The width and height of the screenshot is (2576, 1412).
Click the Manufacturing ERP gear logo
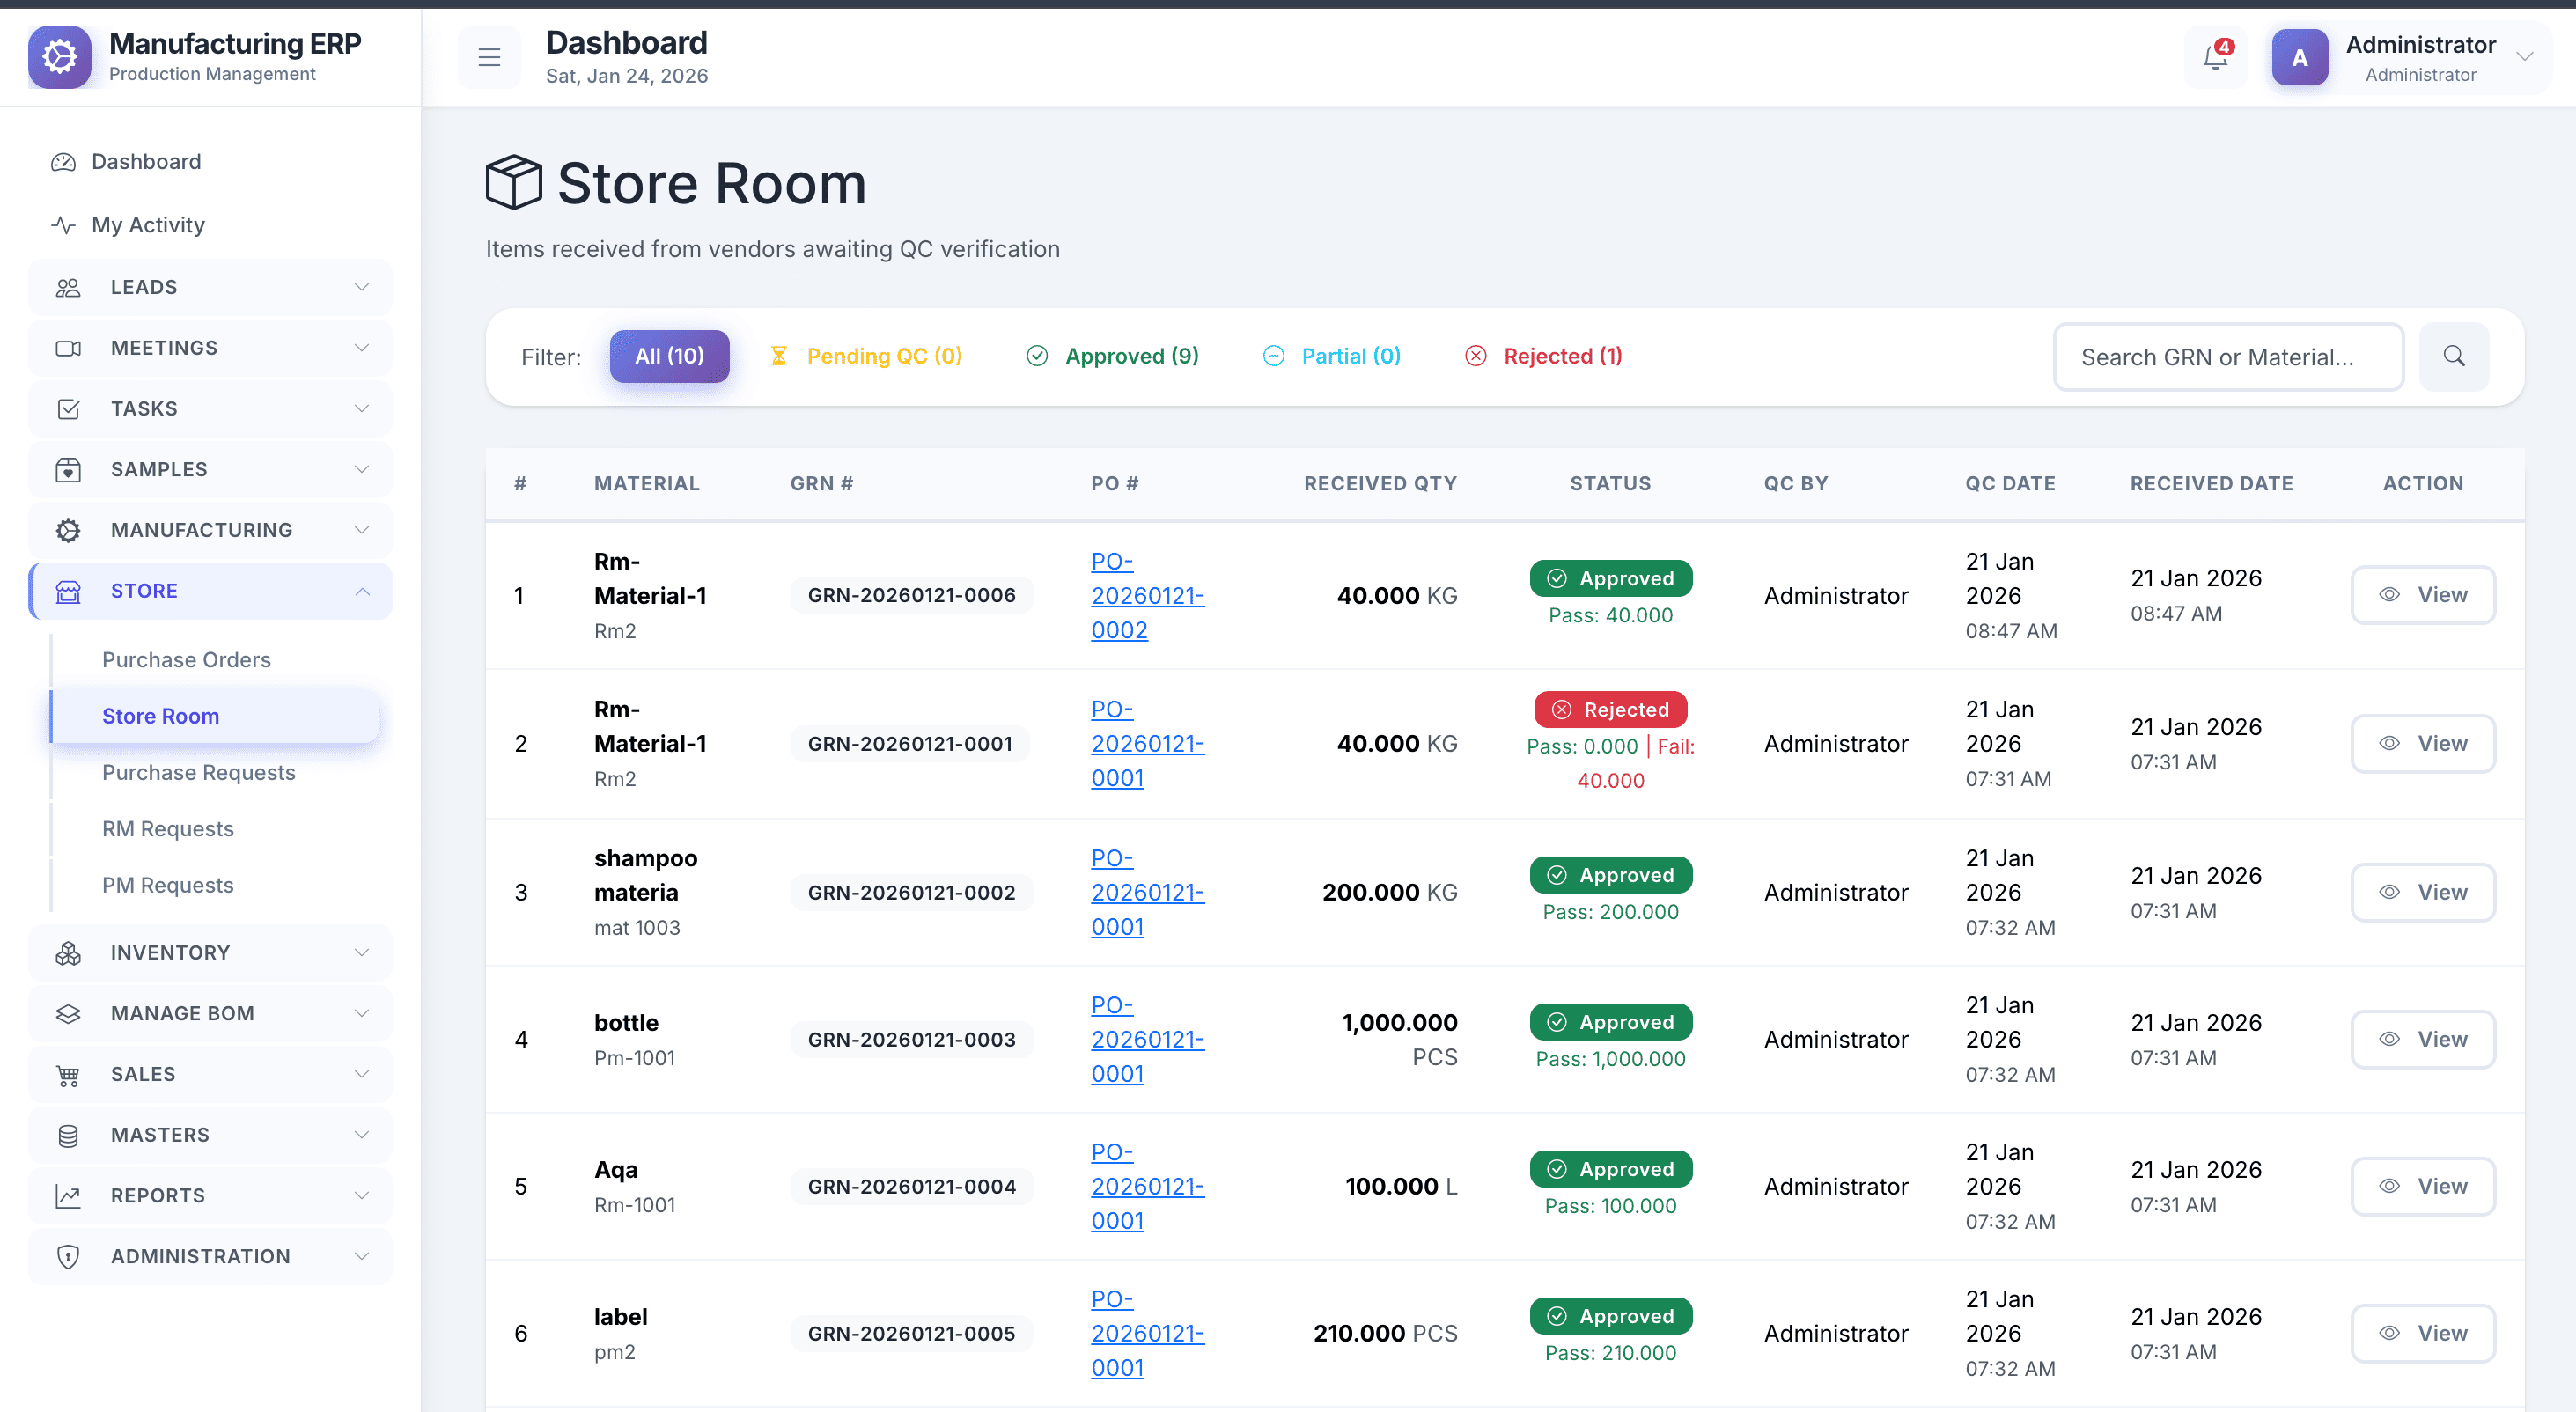pos(60,57)
